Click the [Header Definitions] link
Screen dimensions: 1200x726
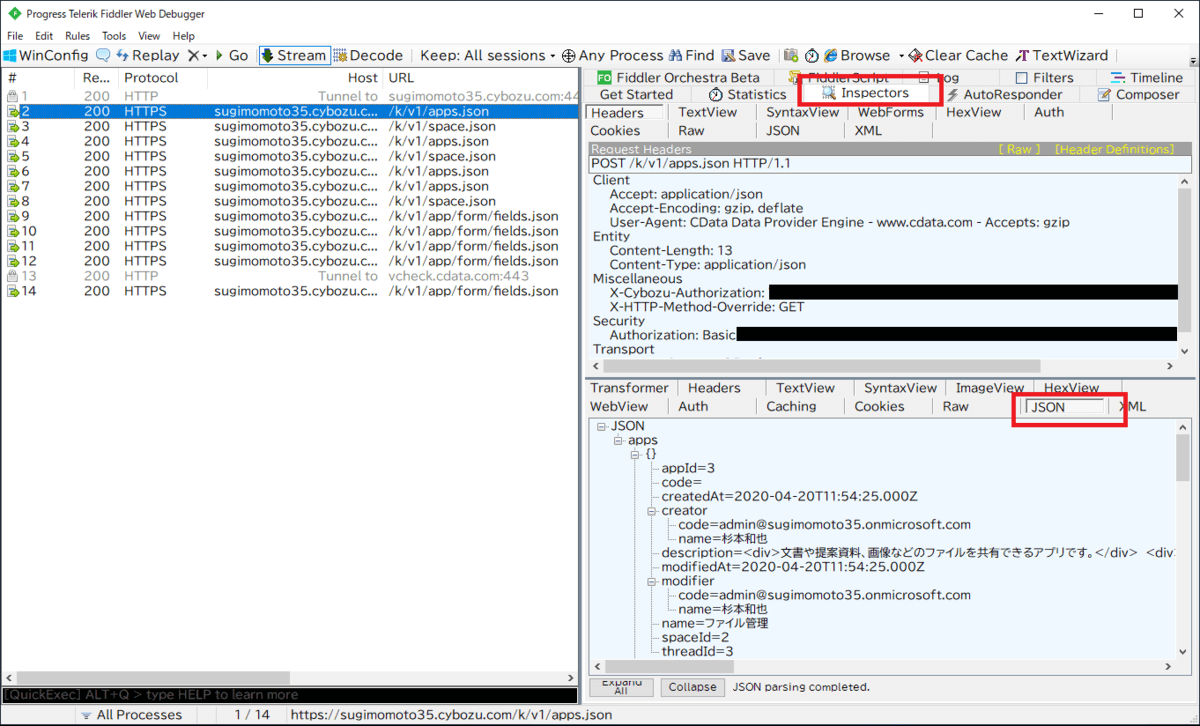1114,149
